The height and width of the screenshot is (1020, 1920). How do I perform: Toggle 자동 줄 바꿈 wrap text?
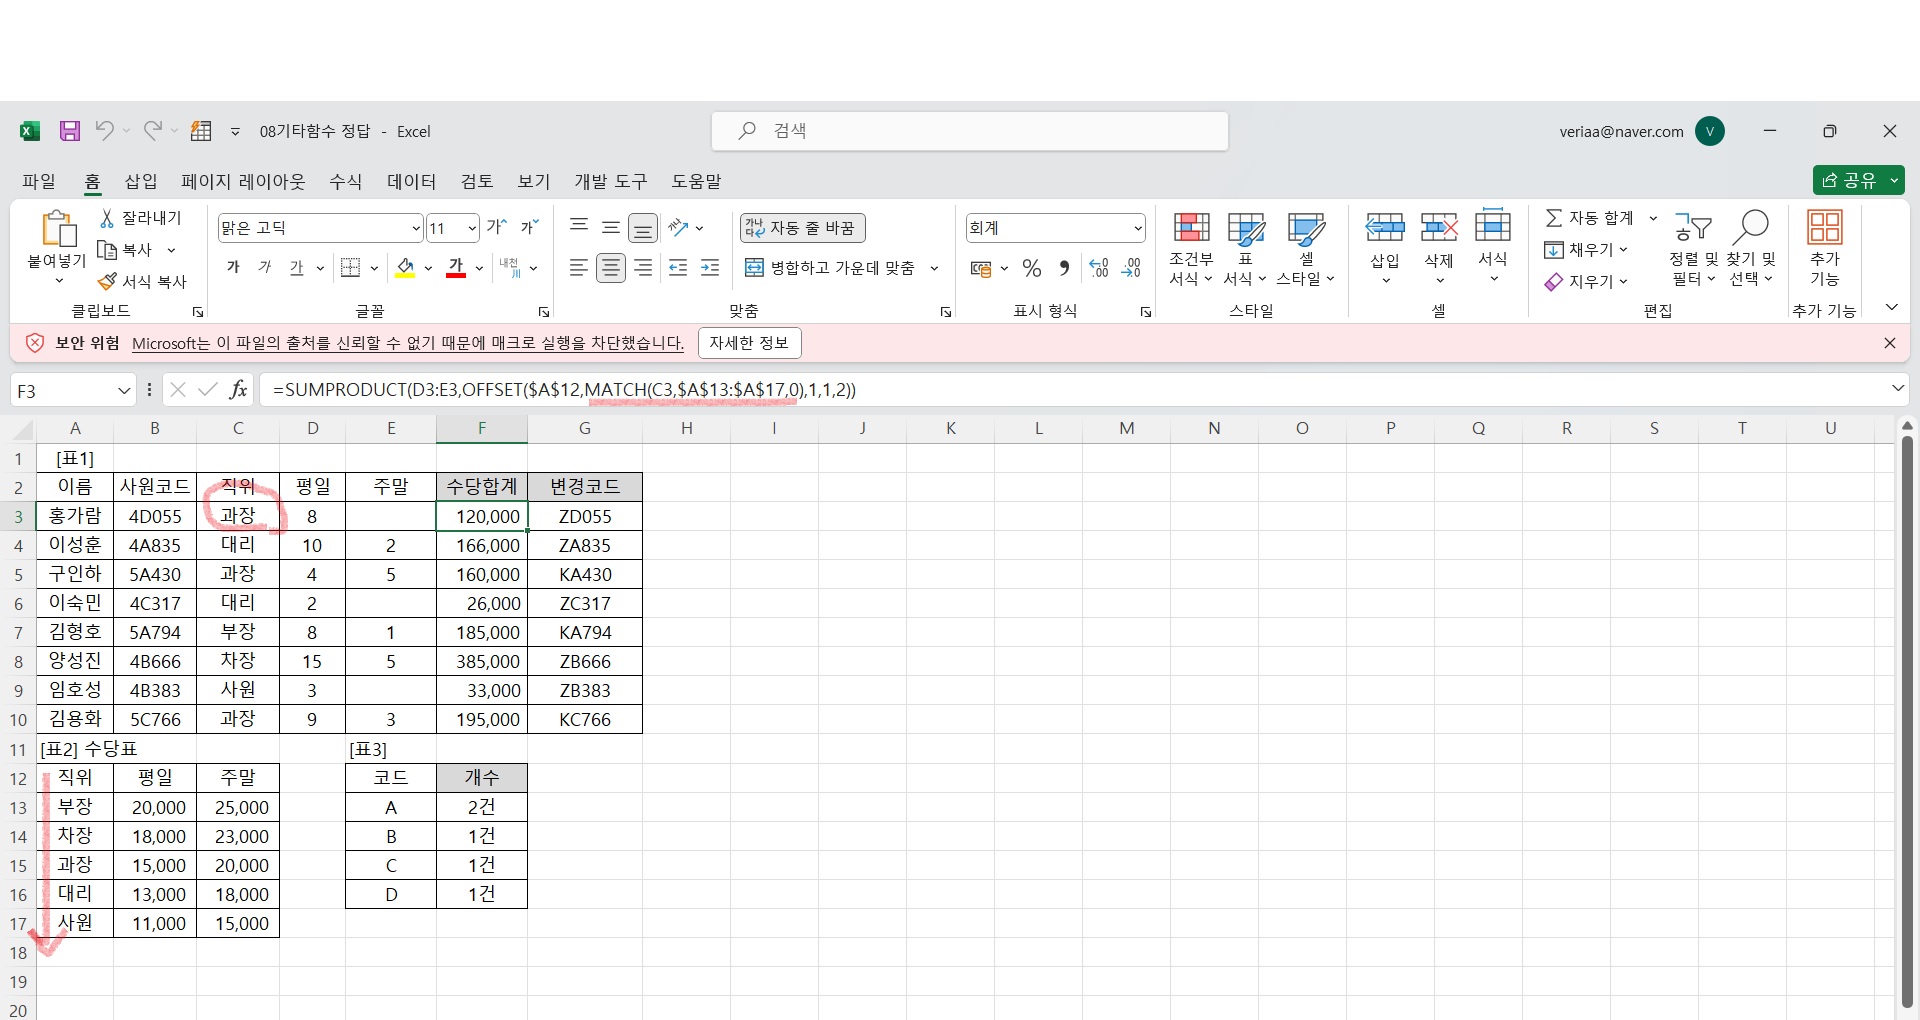coord(802,228)
